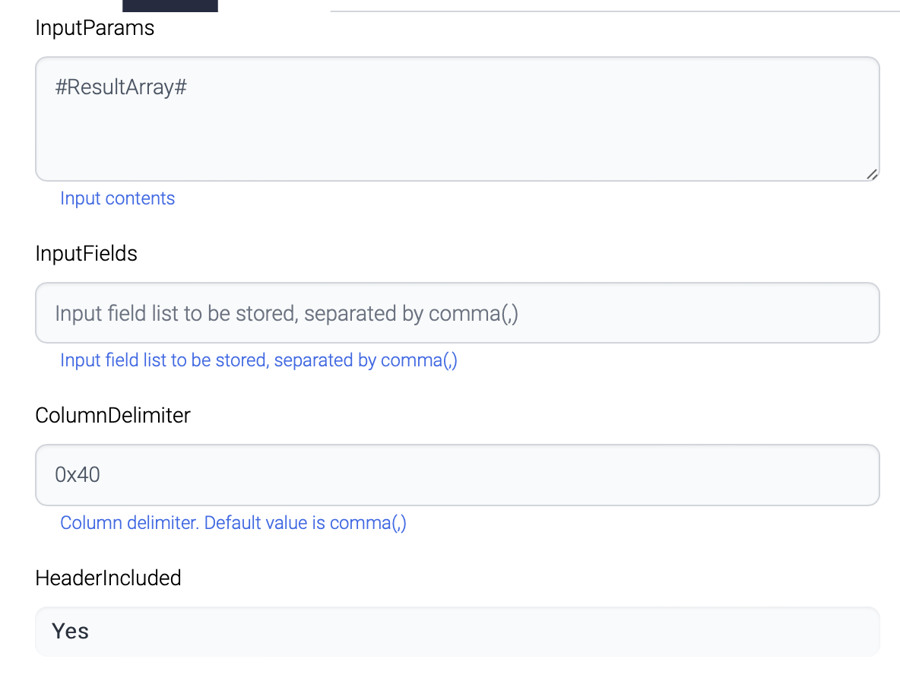900x678 pixels.
Task: Open the Input contents helper link
Action: coord(117,198)
